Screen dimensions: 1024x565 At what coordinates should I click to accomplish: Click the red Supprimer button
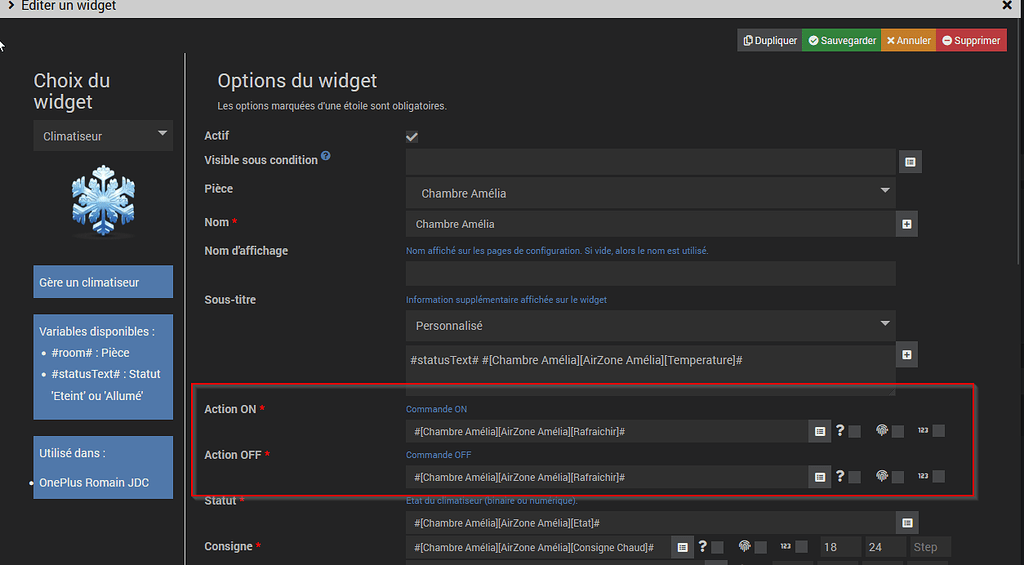(x=971, y=41)
